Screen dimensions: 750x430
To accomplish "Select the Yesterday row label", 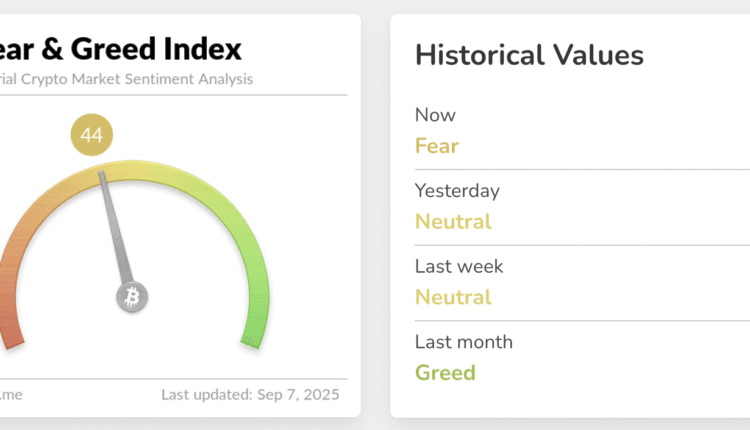I will 457,191.
